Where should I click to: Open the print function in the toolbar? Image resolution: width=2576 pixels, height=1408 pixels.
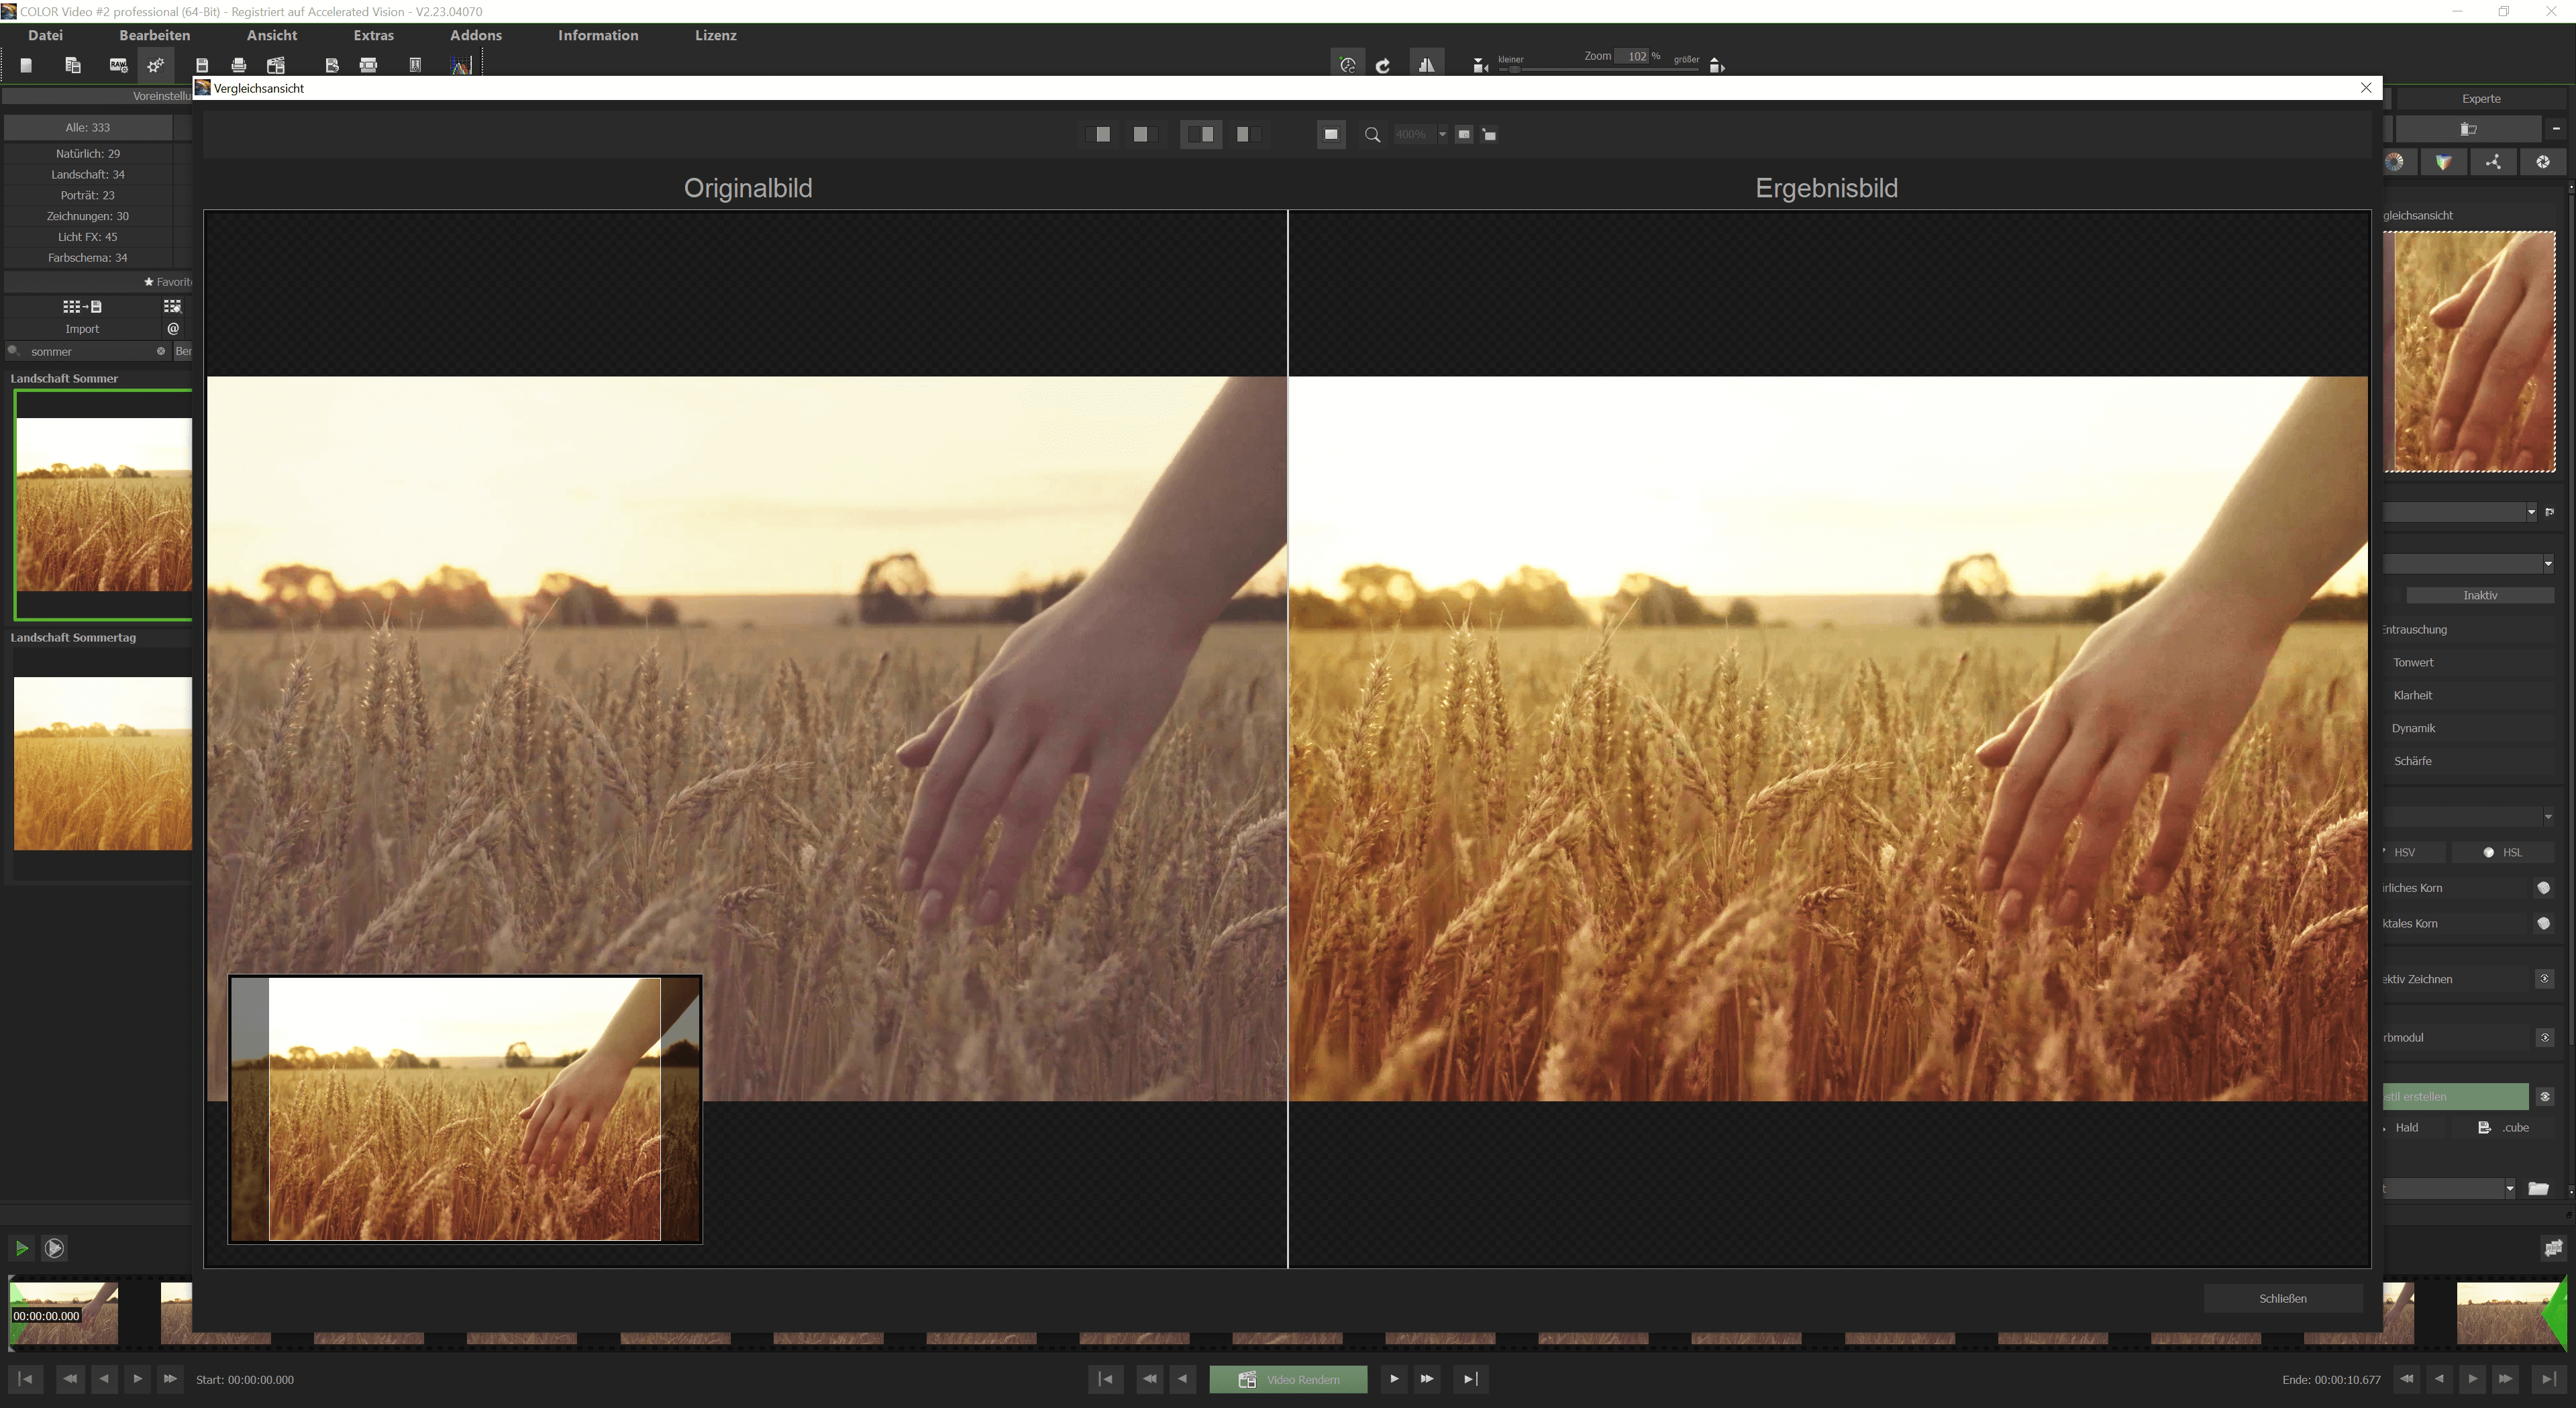click(x=238, y=65)
